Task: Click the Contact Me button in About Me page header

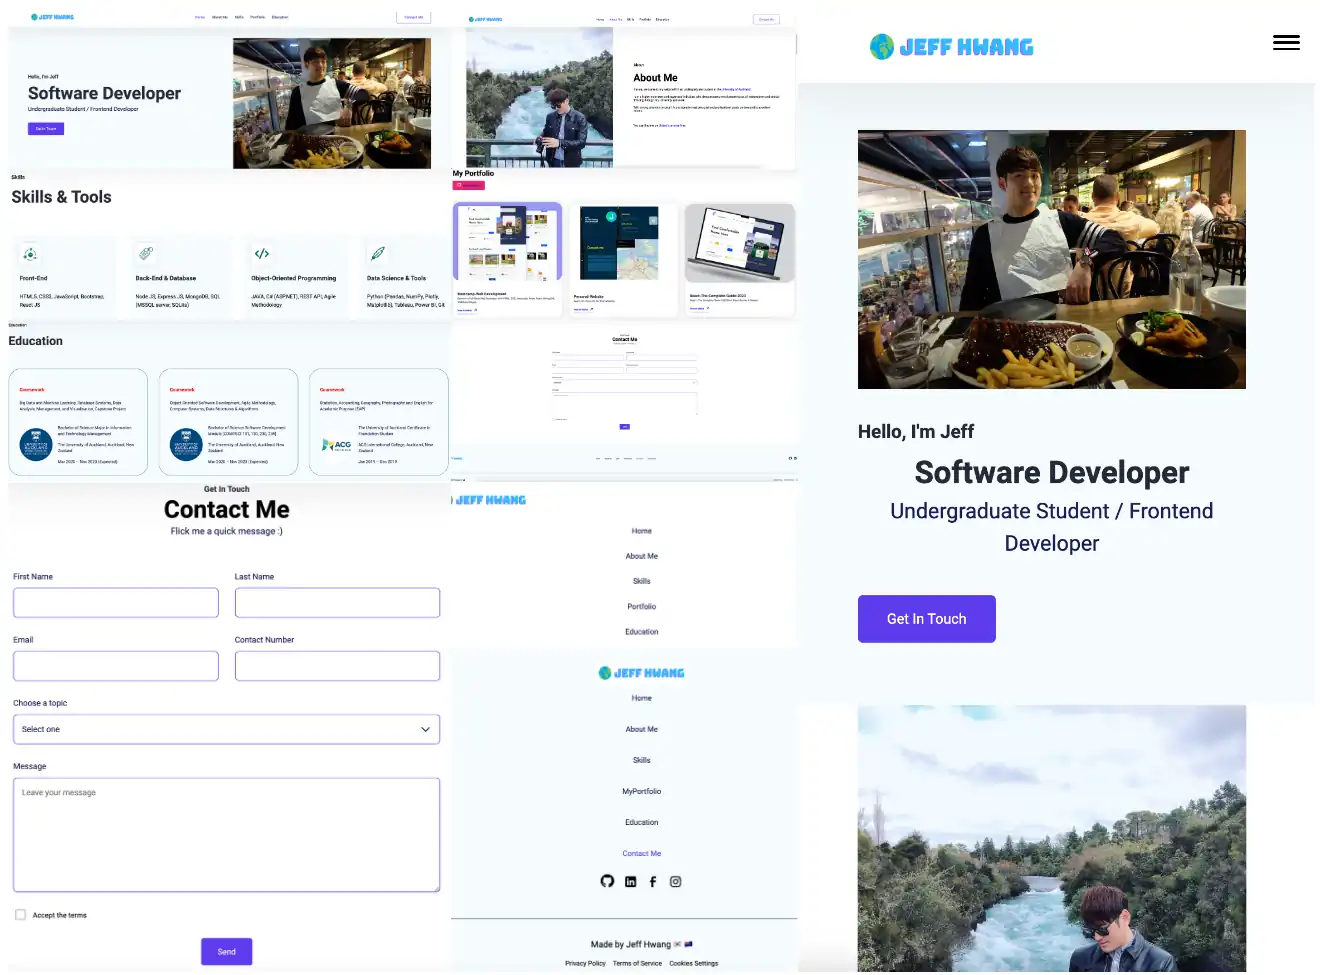Action: coord(766,19)
